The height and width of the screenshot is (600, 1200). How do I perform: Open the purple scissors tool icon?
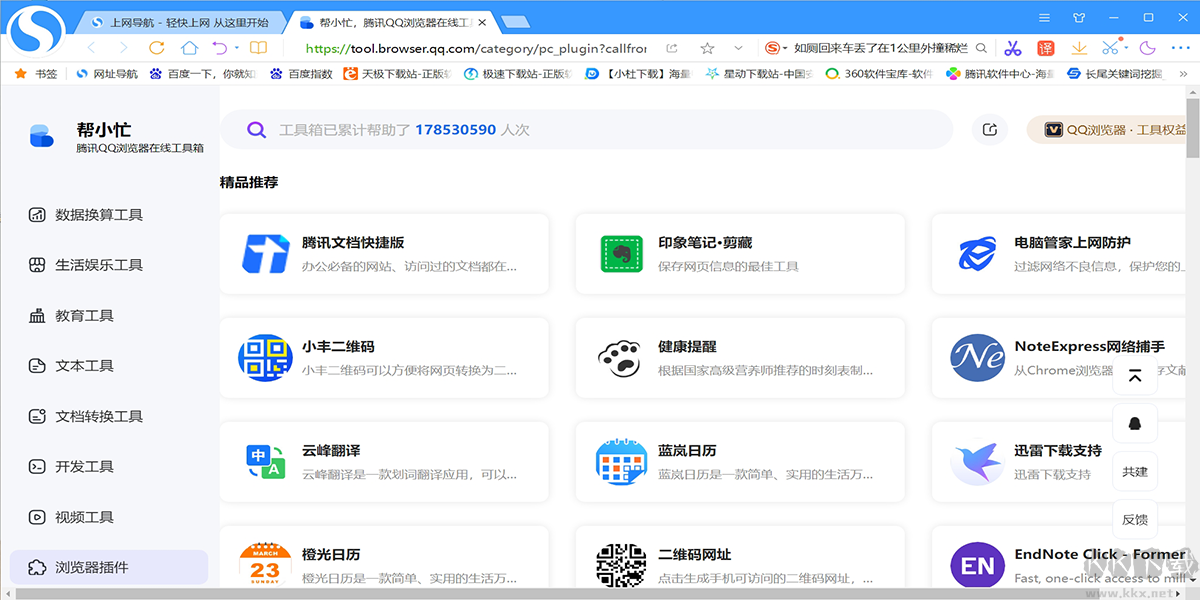pyautogui.click(x=1013, y=48)
